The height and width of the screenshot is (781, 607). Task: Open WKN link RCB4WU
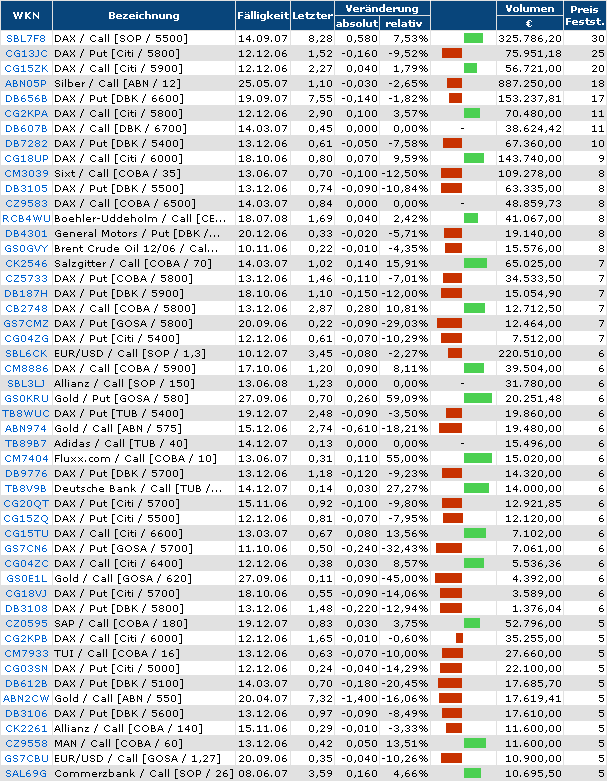tap(26, 218)
